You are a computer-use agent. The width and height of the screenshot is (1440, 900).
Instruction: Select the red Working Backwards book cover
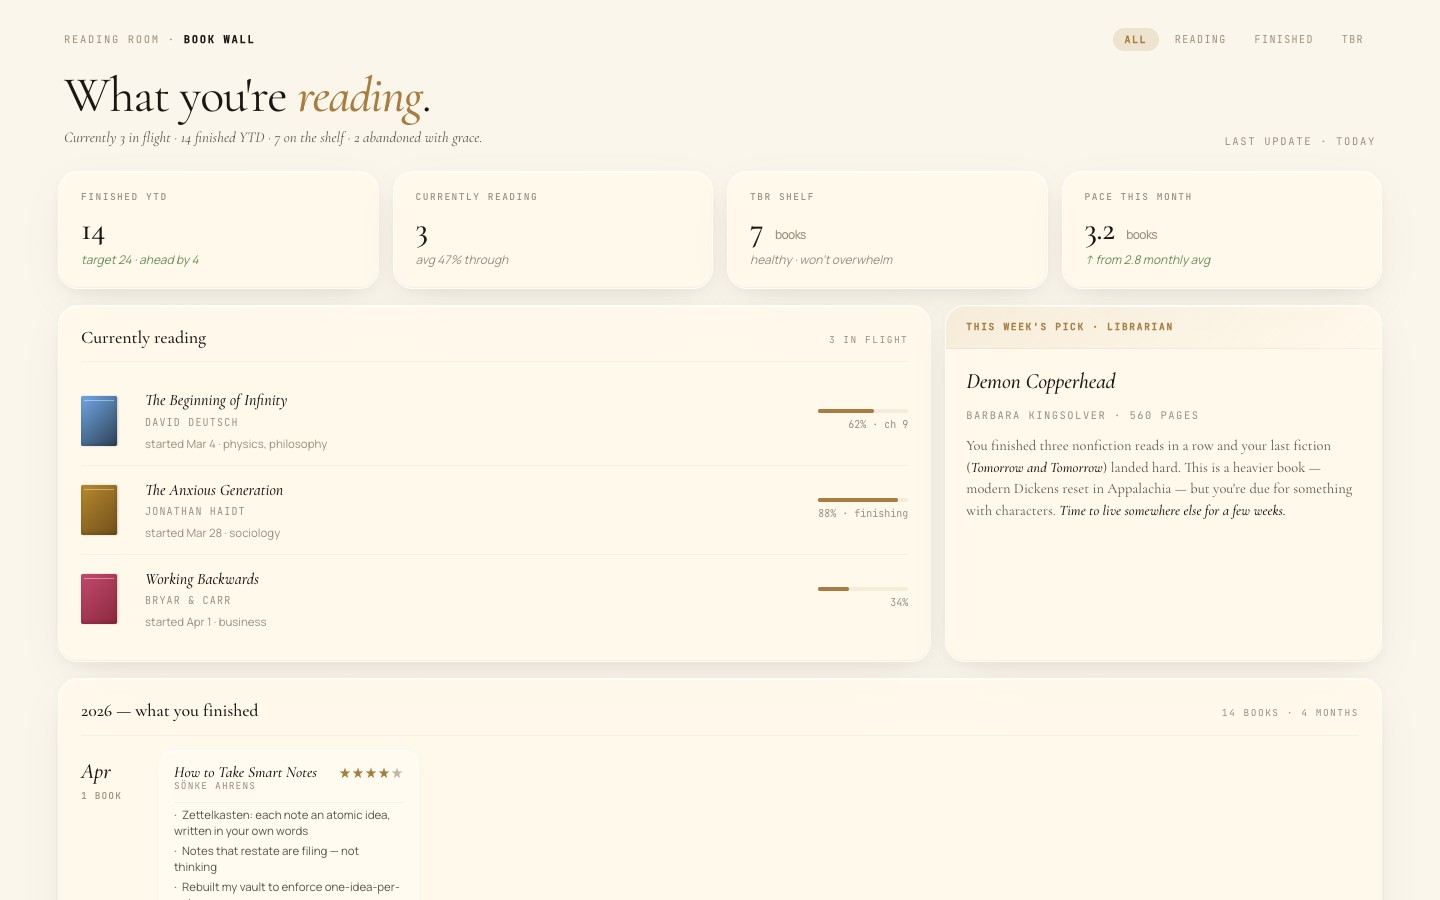[99, 599]
